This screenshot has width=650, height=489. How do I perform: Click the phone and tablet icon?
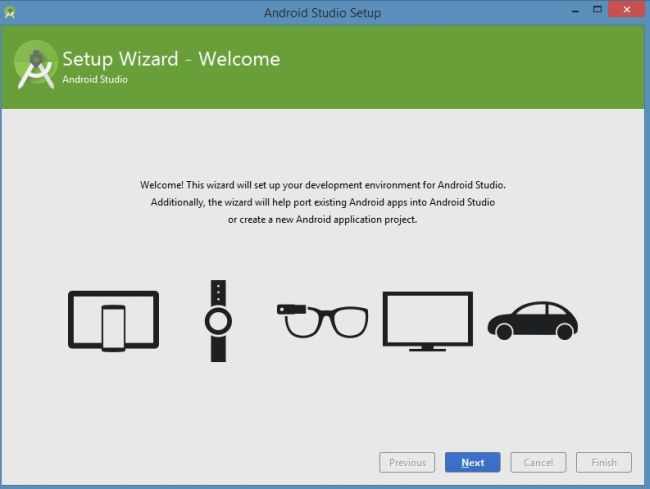[x=114, y=321]
